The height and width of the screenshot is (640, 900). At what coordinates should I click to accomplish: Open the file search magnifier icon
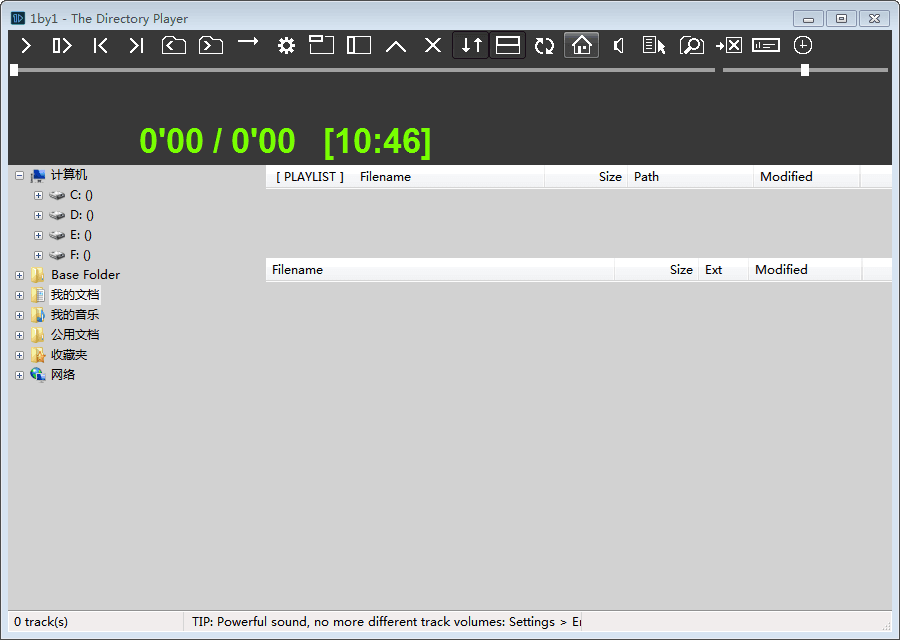(x=692, y=45)
